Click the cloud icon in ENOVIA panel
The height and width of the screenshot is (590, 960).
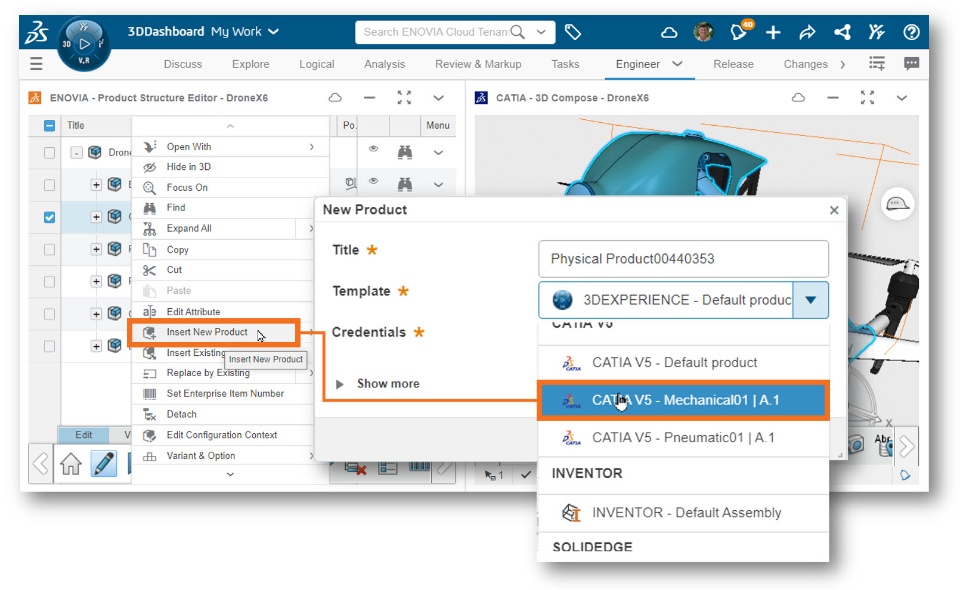coord(335,97)
